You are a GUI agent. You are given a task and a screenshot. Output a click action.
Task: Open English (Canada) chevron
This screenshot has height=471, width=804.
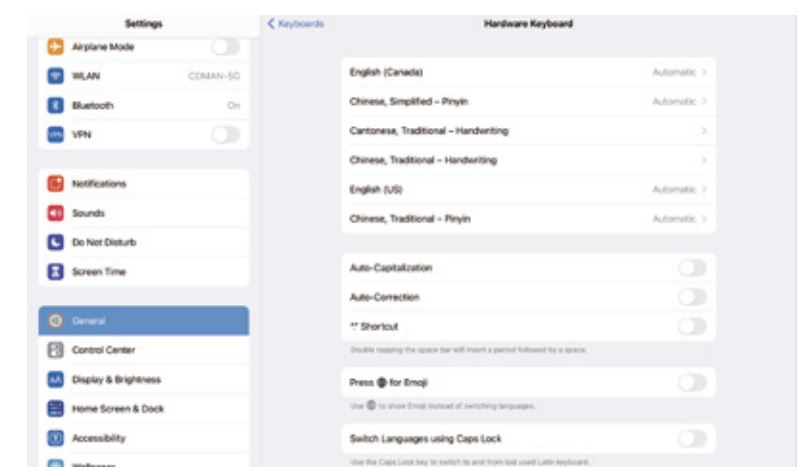pyautogui.click(x=705, y=72)
